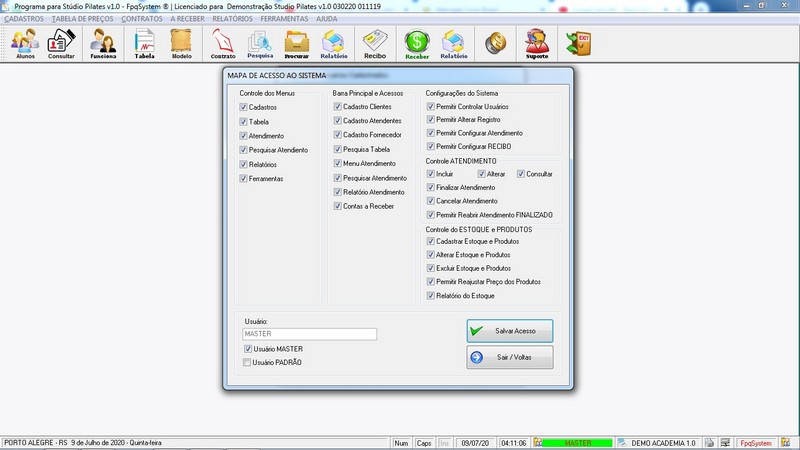Check the Usuário PADRÃO checkbox
This screenshot has width=800, height=450.
click(x=247, y=362)
